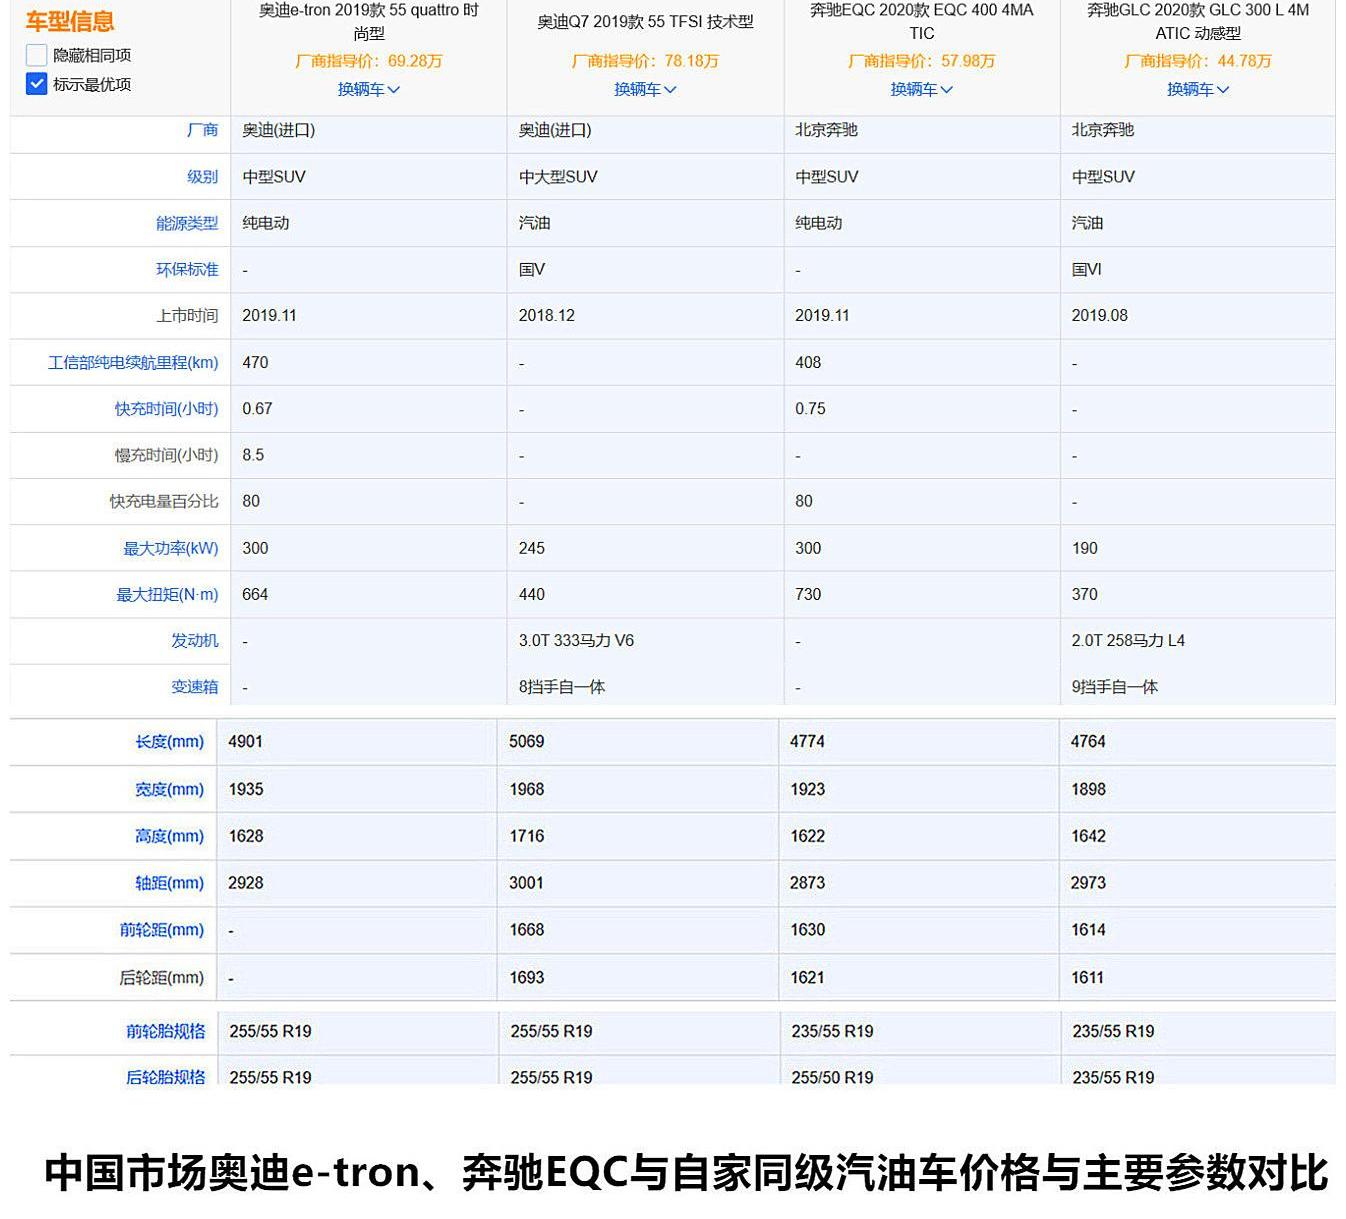The height and width of the screenshot is (1219, 1346).
Task: Click the 快充时间(小时) label
Action: pos(166,408)
